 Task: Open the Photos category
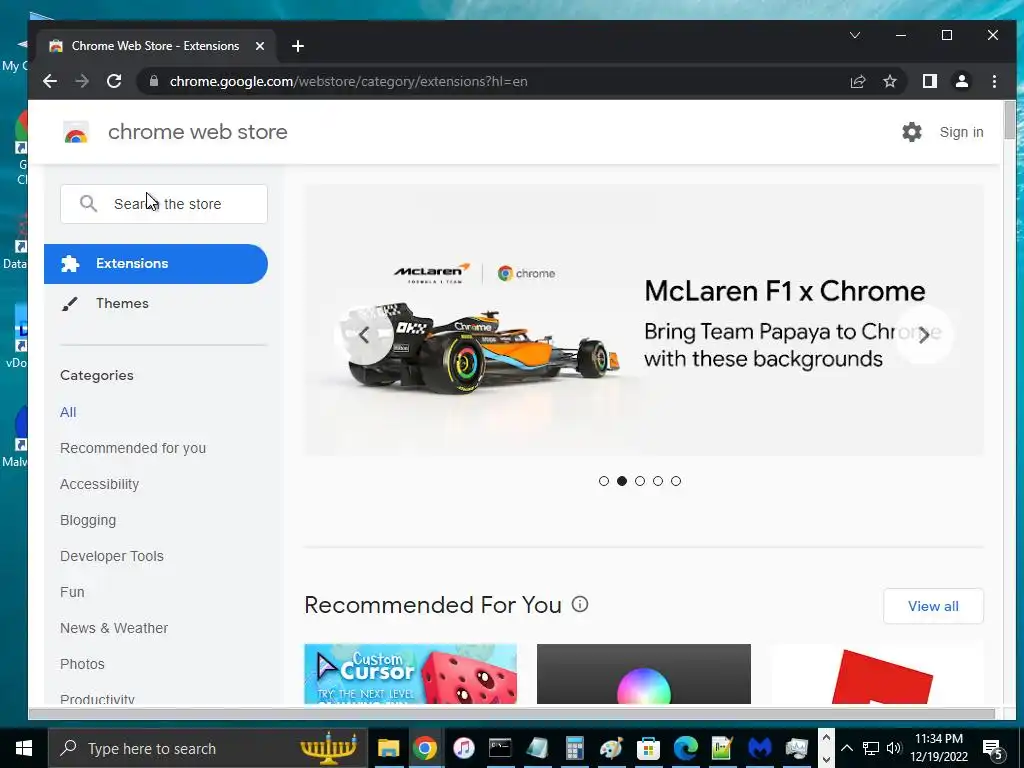pos(82,664)
